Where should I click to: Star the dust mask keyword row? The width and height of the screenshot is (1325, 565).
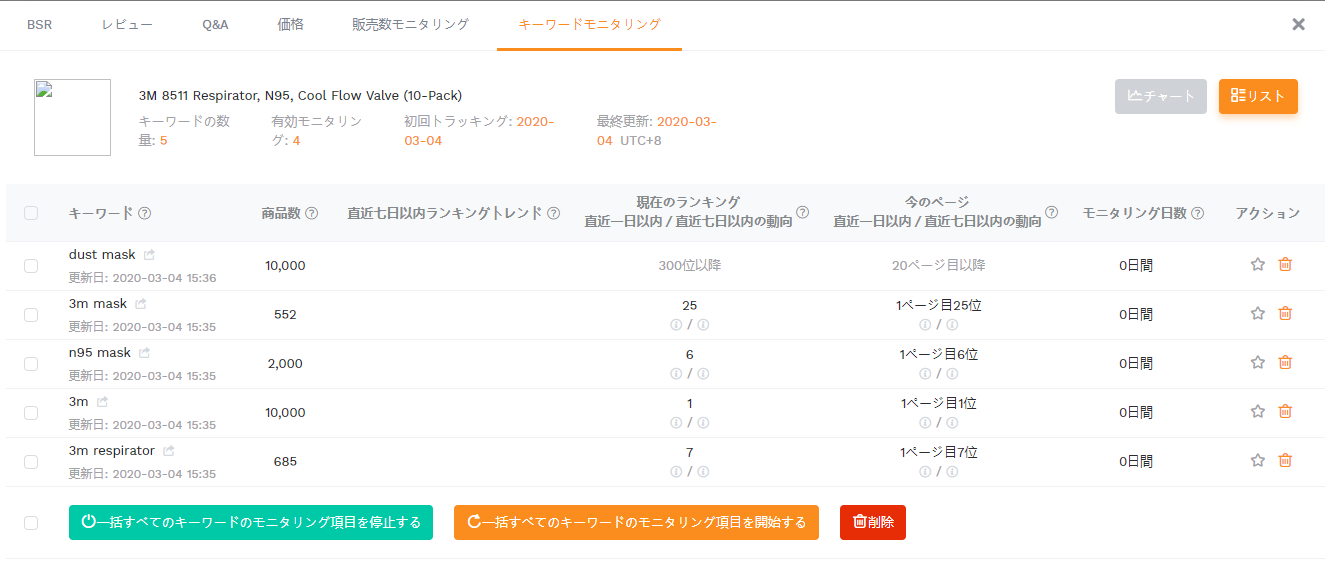(1258, 265)
